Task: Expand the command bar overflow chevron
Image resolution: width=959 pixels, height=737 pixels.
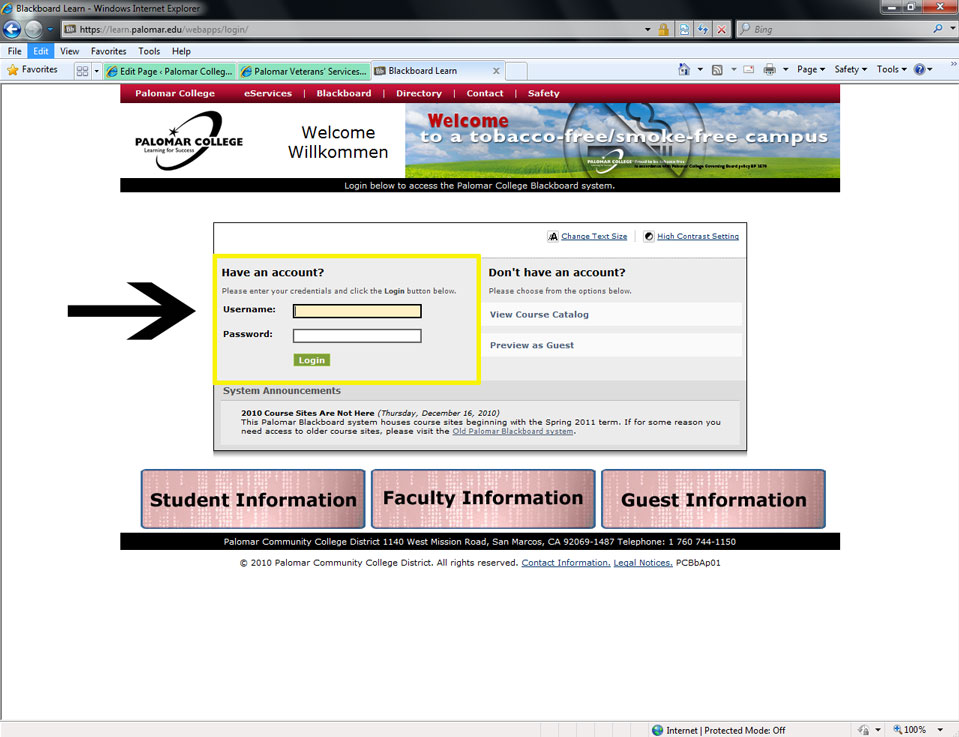Action: point(953,64)
